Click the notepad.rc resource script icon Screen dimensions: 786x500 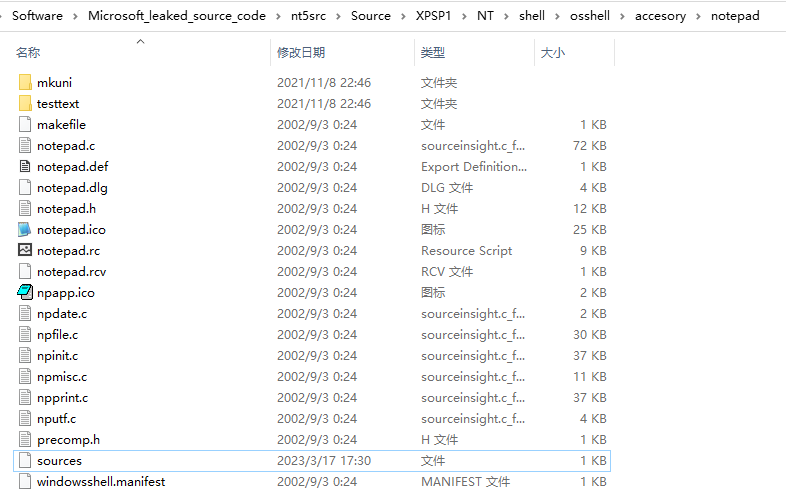tap(25, 250)
